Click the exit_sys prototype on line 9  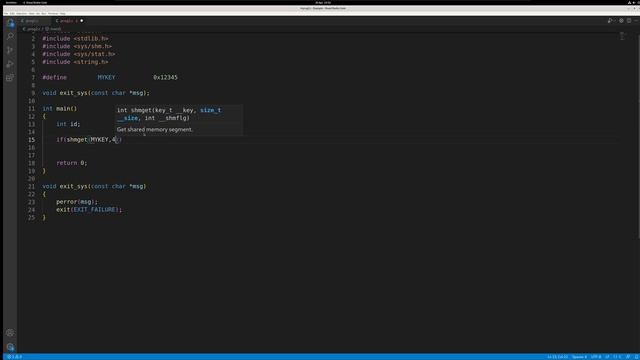[x=96, y=93]
